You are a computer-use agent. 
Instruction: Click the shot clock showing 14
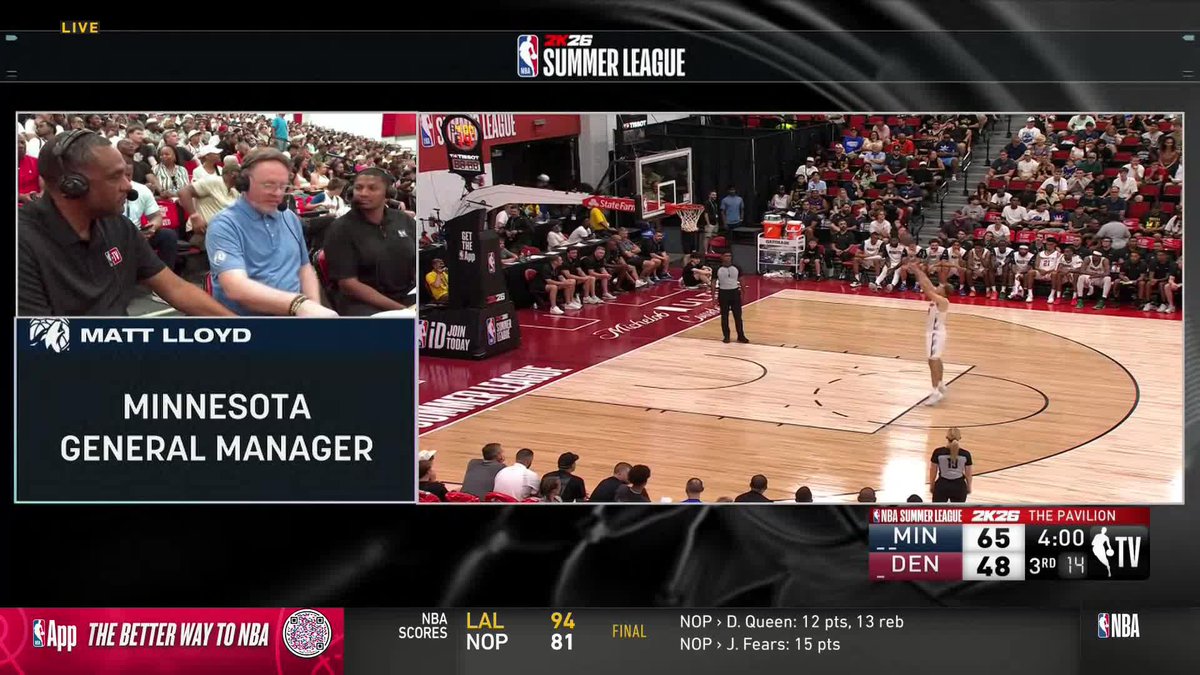pyautogui.click(x=1073, y=564)
